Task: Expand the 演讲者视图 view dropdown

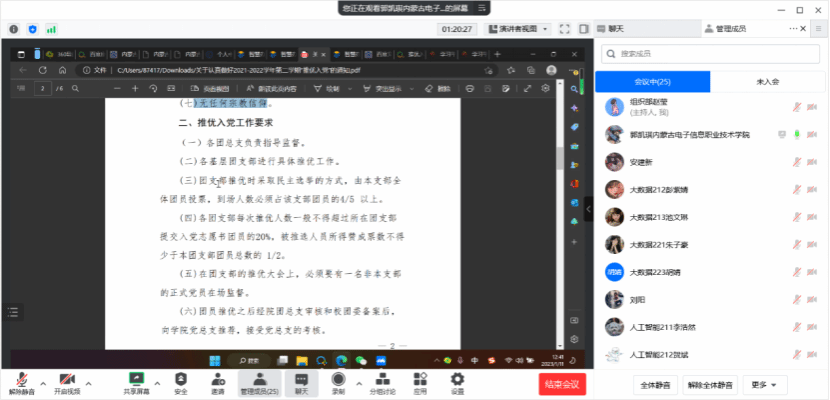Action: 518,30
